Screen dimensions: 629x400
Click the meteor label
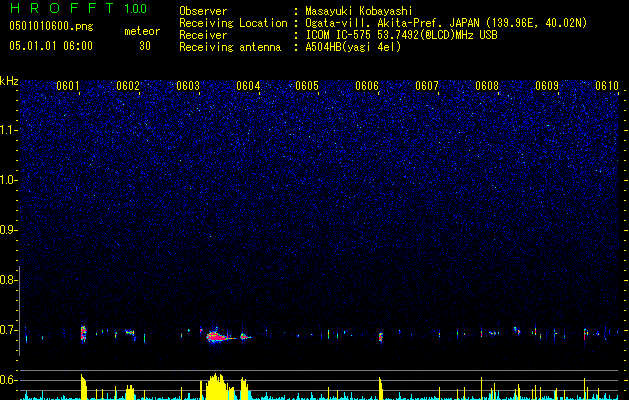click(x=142, y=31)
